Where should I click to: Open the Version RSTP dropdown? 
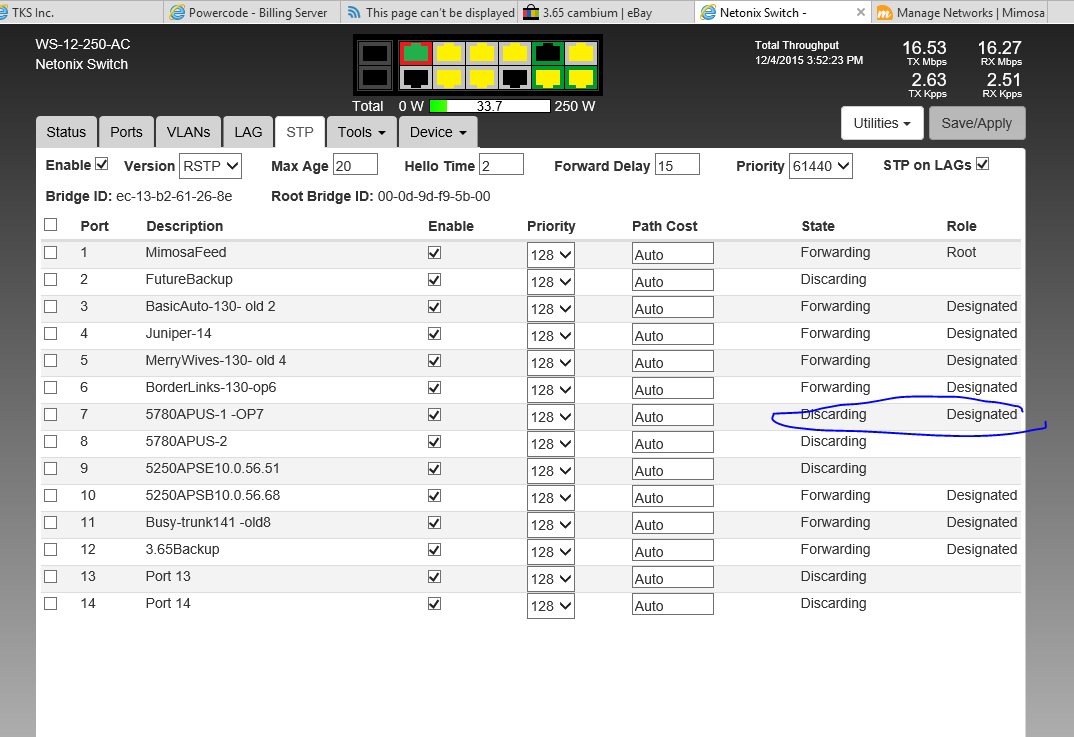pos(210,166)
